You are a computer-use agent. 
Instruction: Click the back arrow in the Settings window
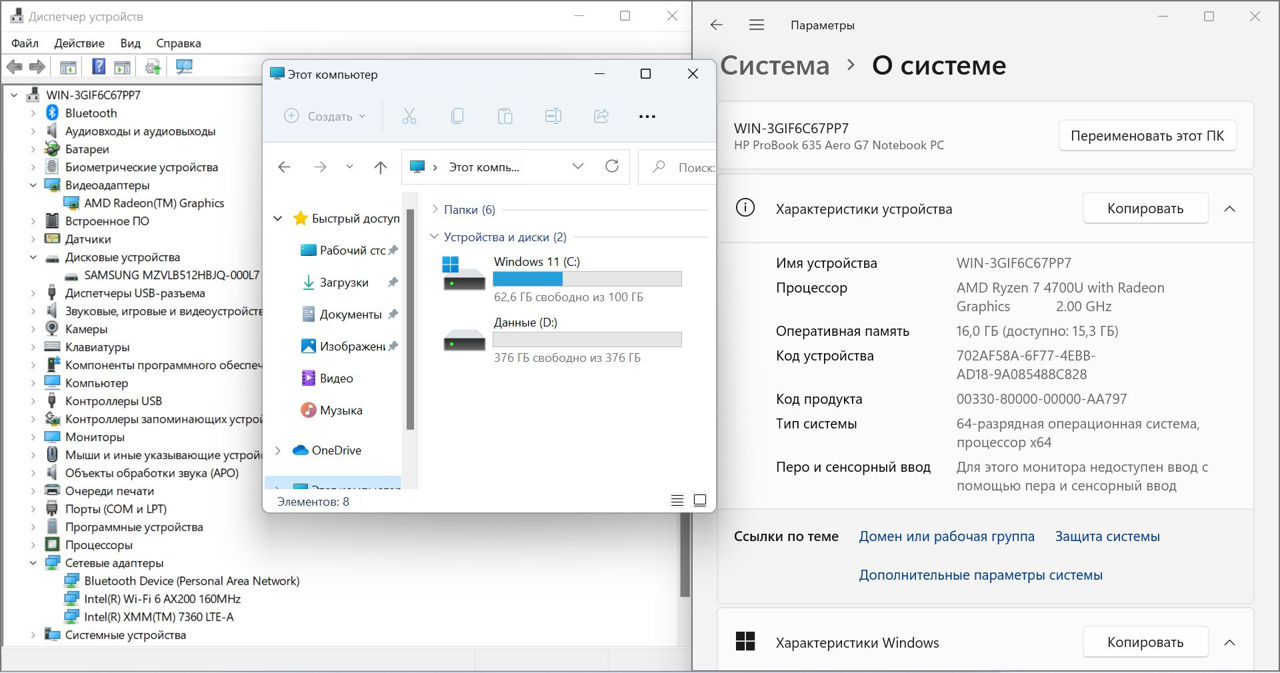(716, 25)
